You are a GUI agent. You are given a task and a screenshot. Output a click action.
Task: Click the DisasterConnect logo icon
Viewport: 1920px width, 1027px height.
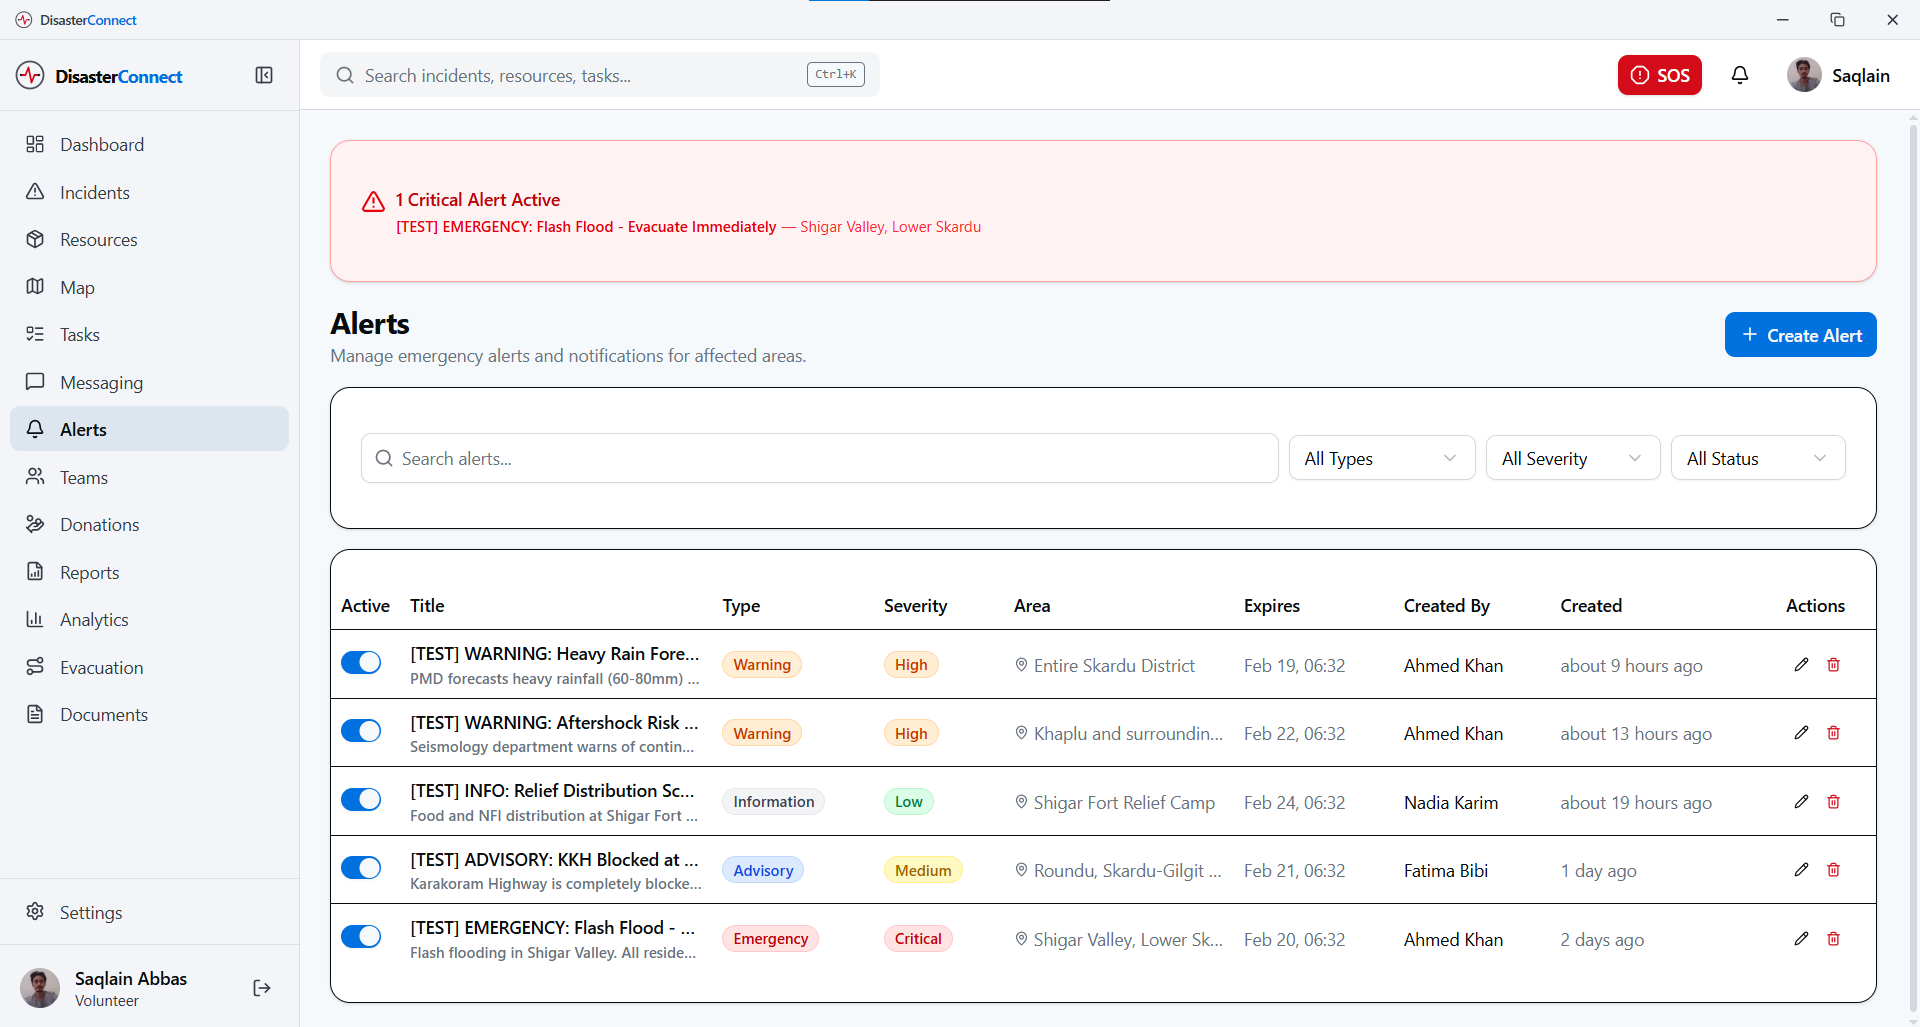(29, 75)
